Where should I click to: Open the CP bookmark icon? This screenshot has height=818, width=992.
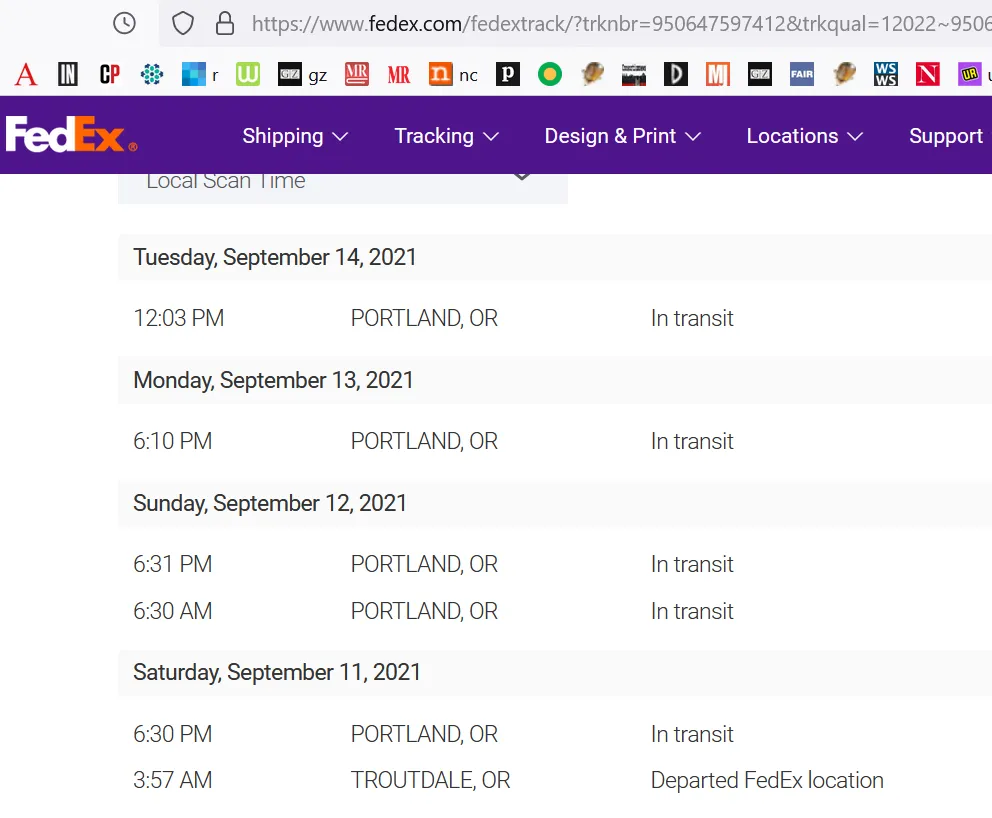click(x=110, y=74)
